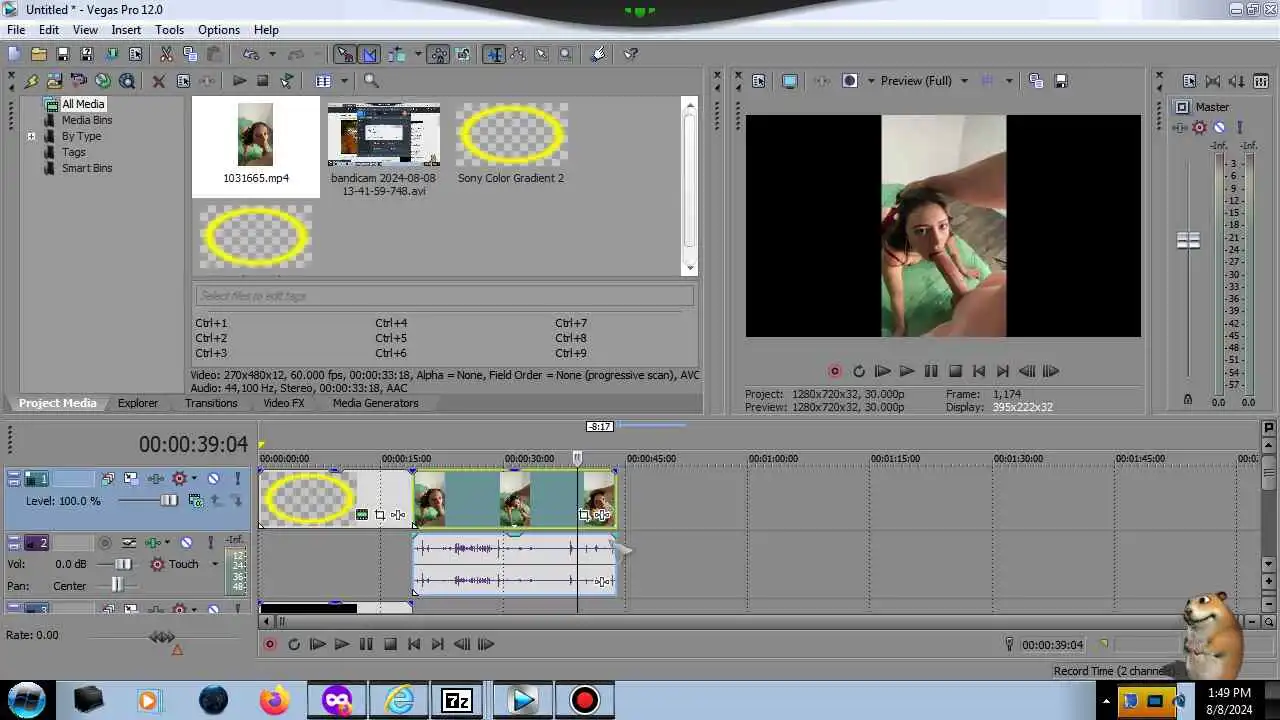The height and width of the screenshot is (720, 1280).
Task: Arm audio track 2 for record
Action: (105, 543)
